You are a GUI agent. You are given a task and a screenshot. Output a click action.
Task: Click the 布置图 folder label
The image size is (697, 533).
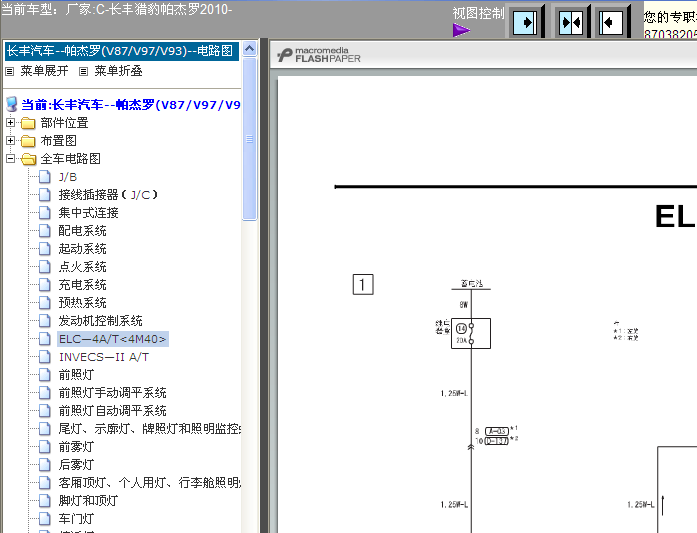58,141
